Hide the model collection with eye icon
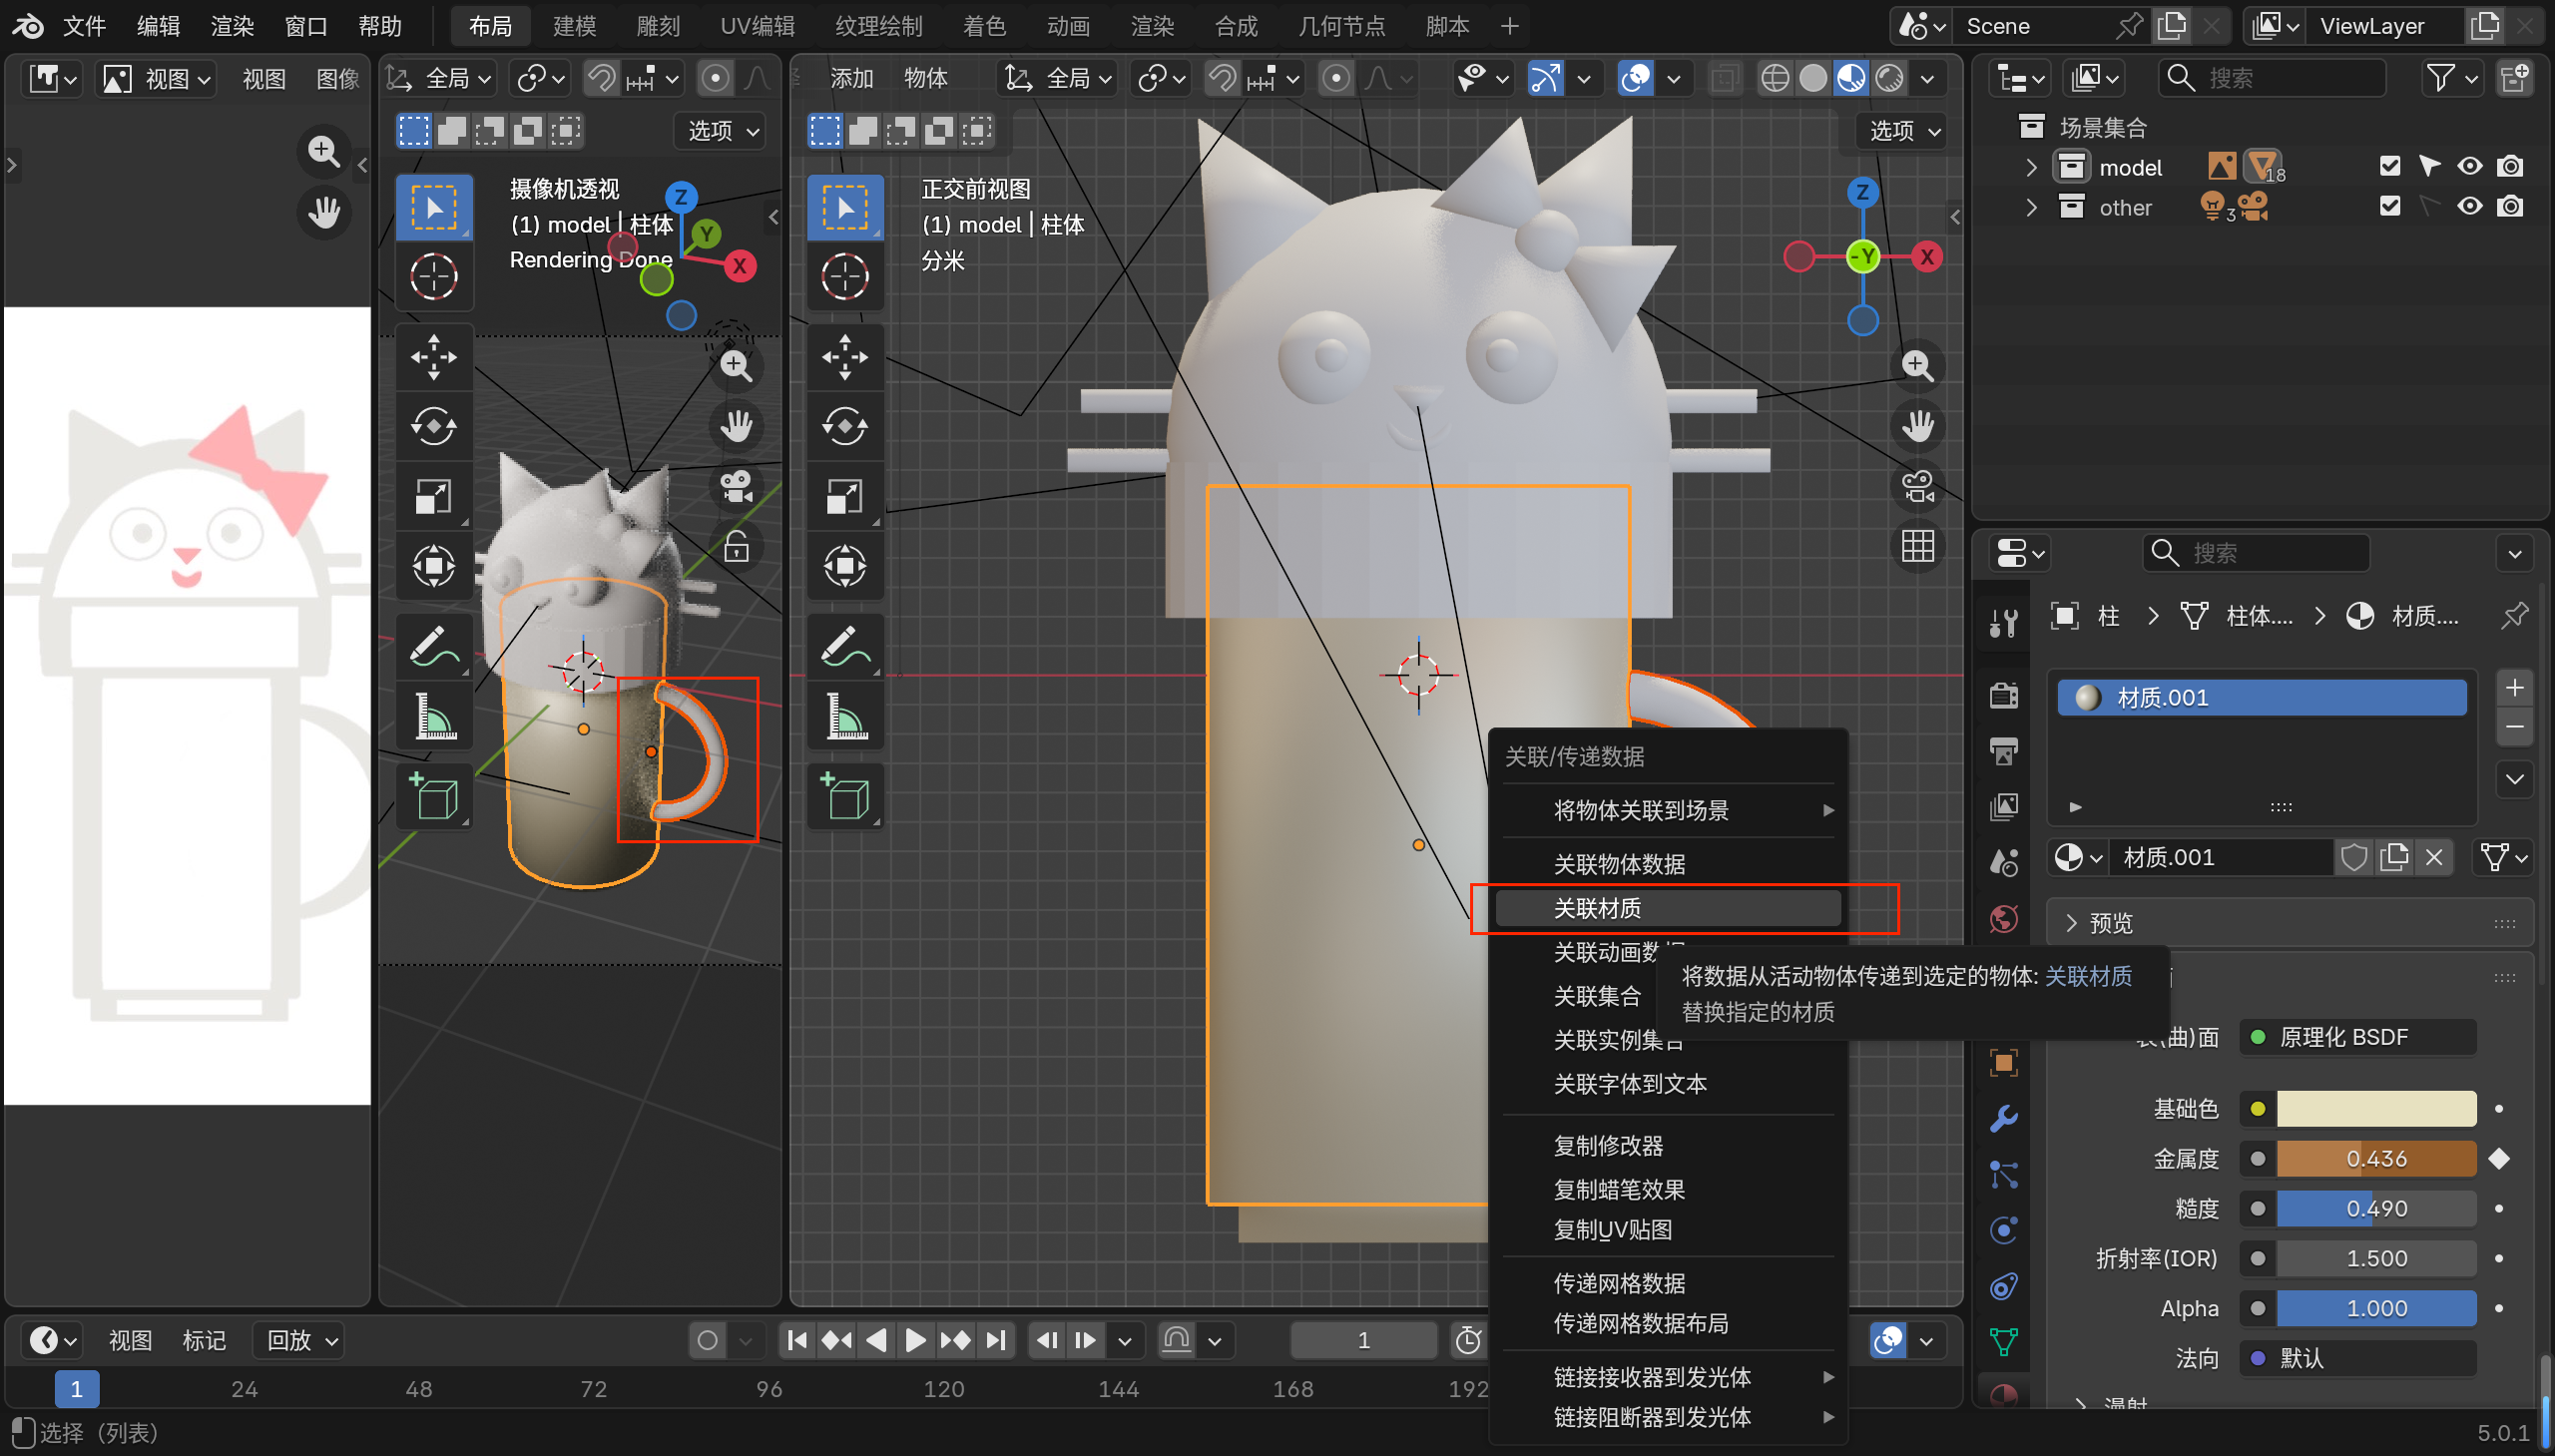Image resolution: width=2555 pixels, height=1456 pixels. tap(2469, 166)
